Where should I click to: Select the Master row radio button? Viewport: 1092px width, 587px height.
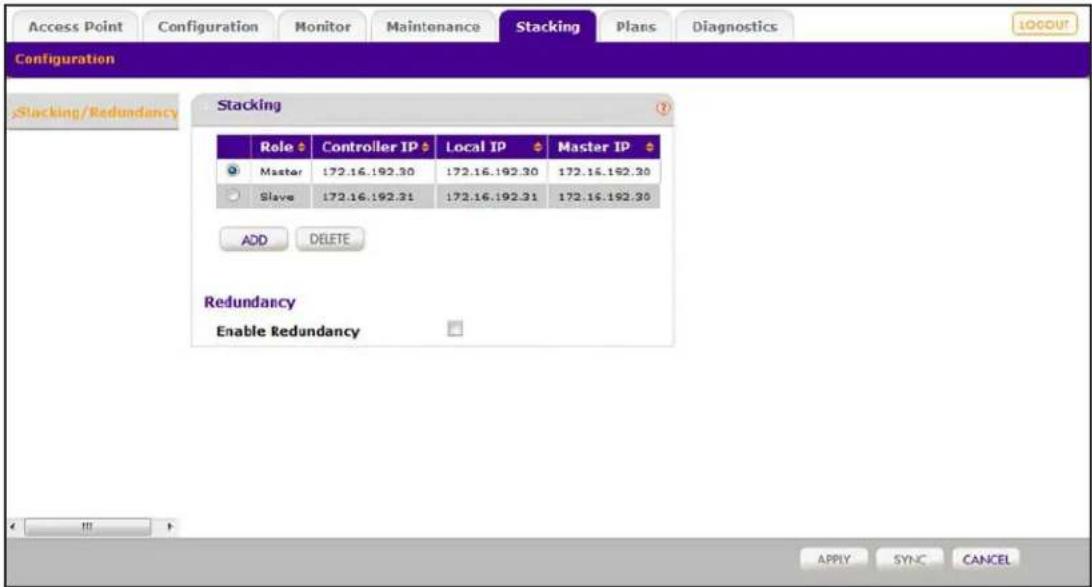[x=233, y=171]
